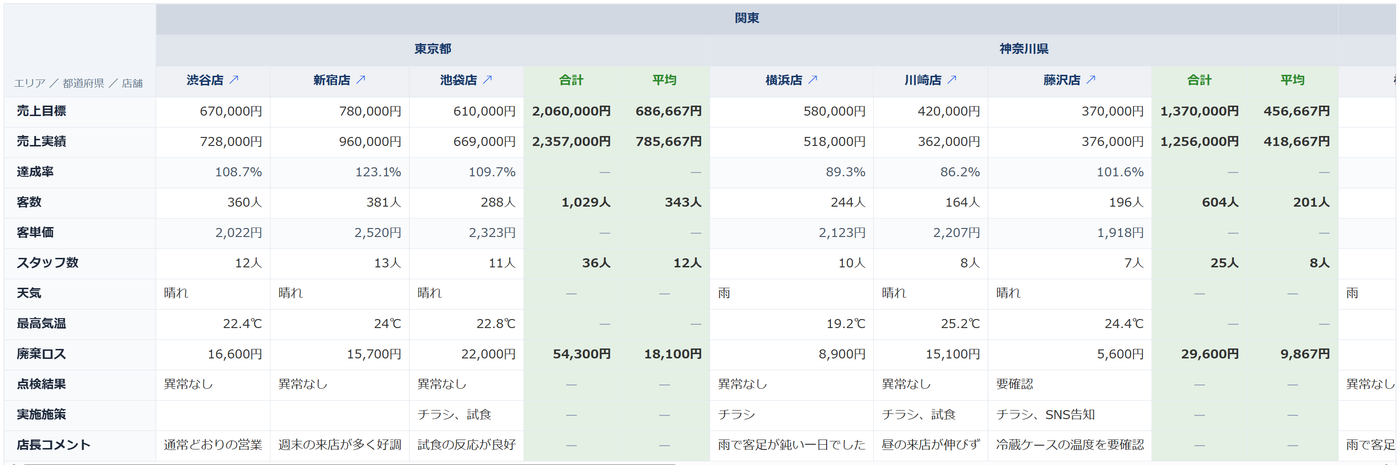Click the 670,000円 sales target cell
Screen dimensions: 1400x465
coord(213,111)
